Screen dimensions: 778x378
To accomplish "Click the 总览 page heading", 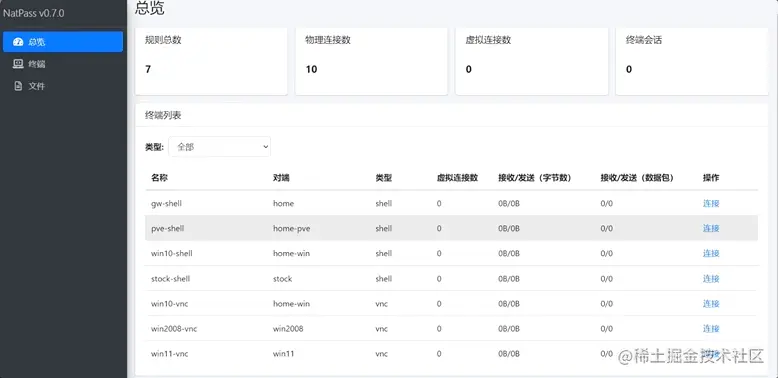I will click(x=149, y=8).
